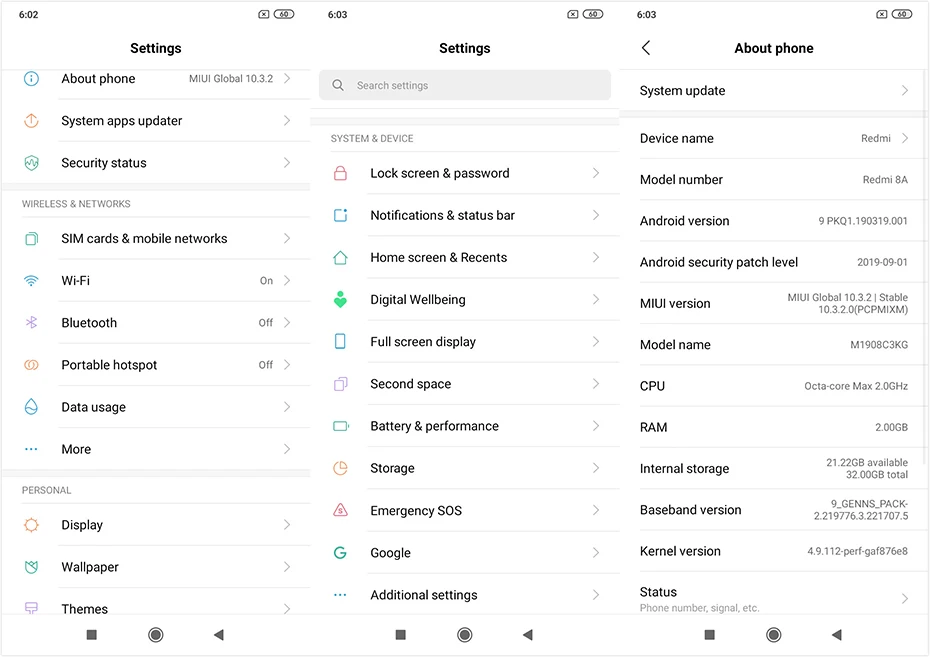Tap the Additional settings dots icon
Screen dimensions: 930x657
click(x=340, y=595)
